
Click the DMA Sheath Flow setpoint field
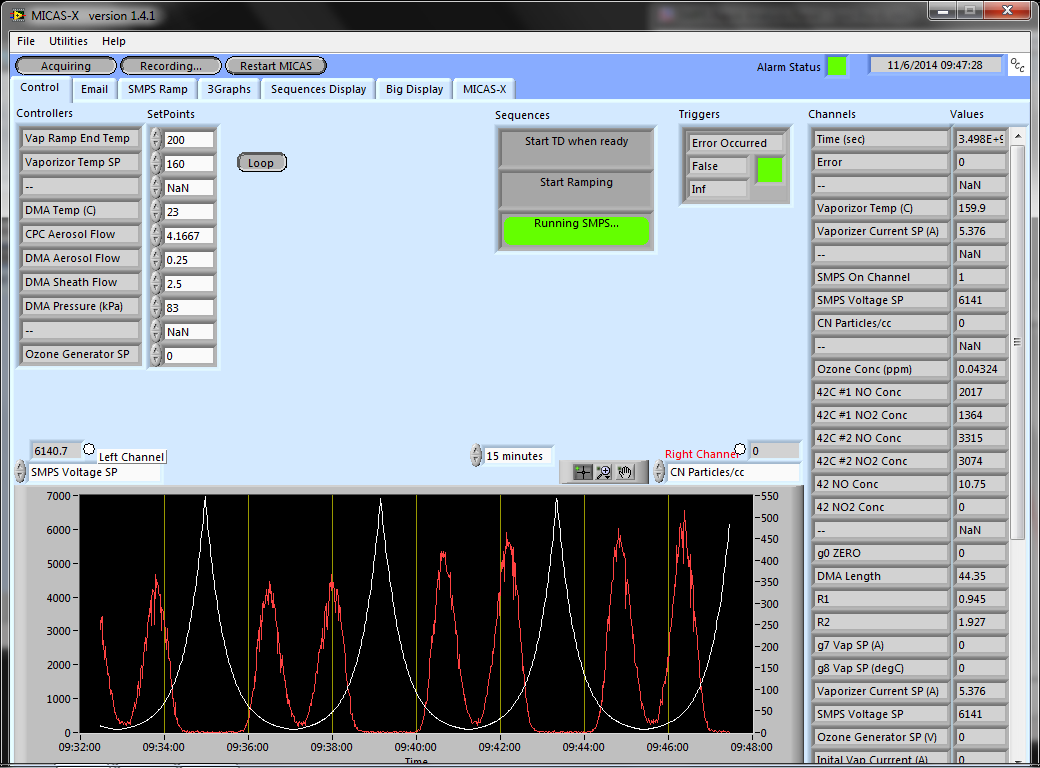[x=189, y=284]
